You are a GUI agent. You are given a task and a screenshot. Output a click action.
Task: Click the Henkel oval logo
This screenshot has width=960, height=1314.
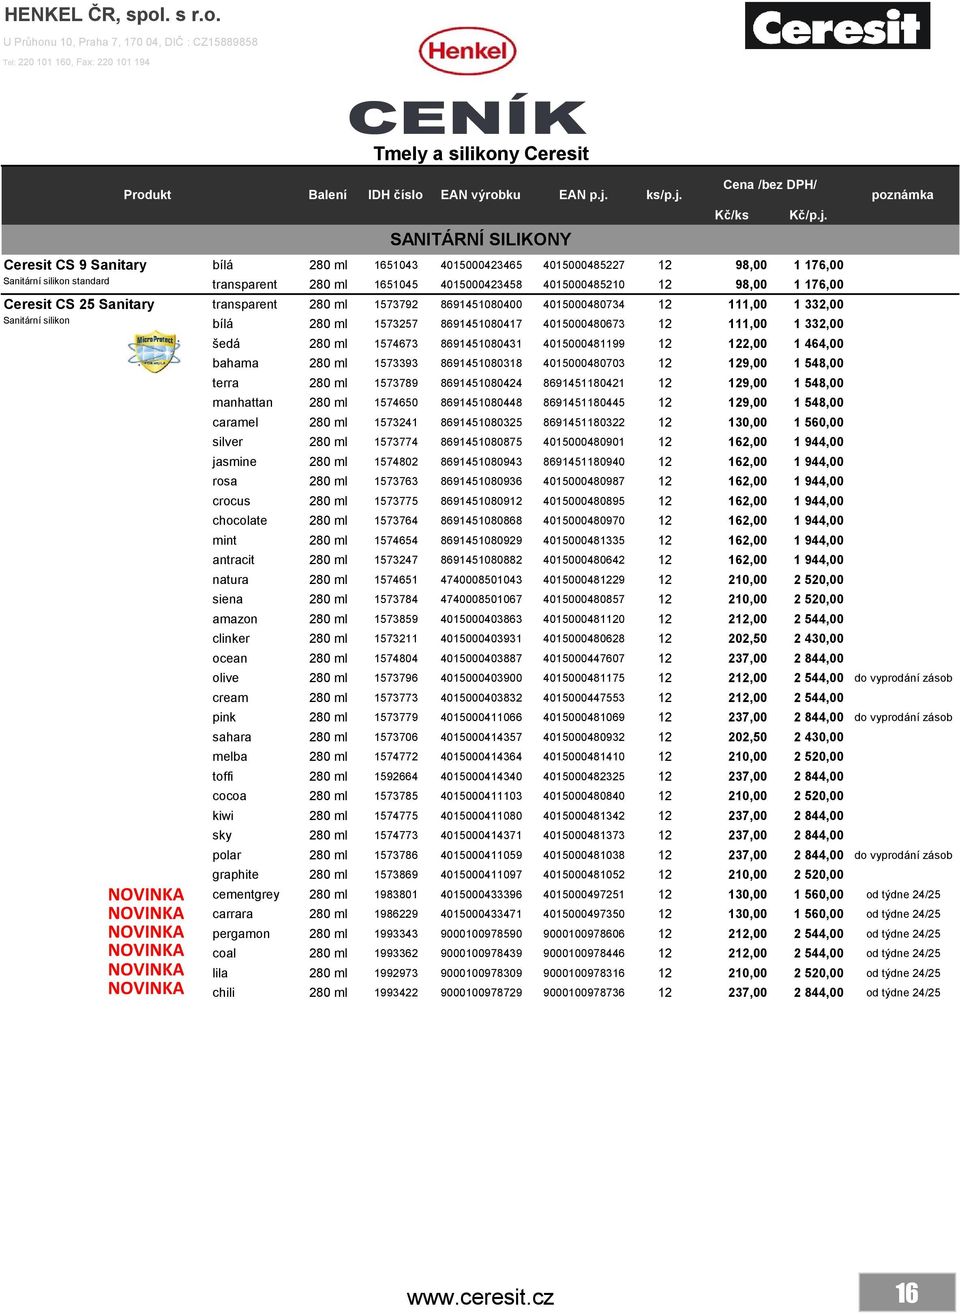point(467,51)
